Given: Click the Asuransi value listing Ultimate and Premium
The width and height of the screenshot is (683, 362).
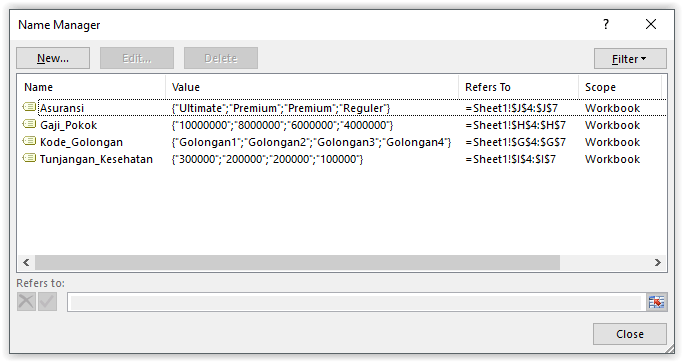Looking at the screenshot, I should [x=281, y=108].
